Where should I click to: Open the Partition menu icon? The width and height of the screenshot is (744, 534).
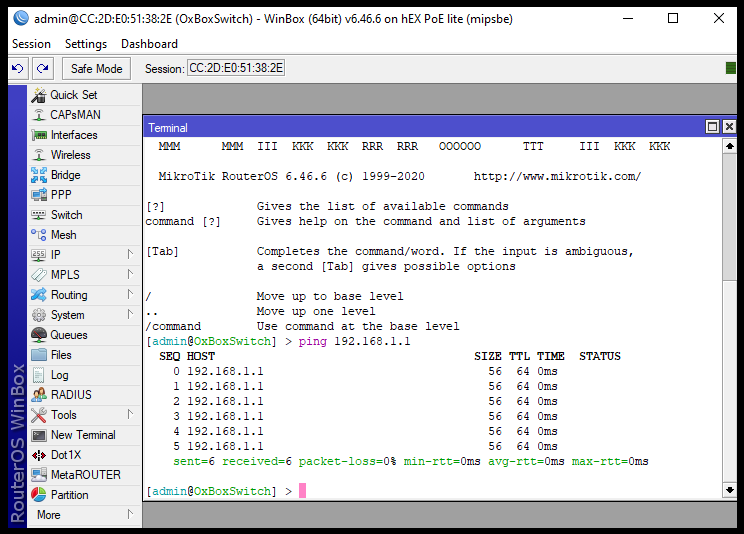click(x=38, y=495)
